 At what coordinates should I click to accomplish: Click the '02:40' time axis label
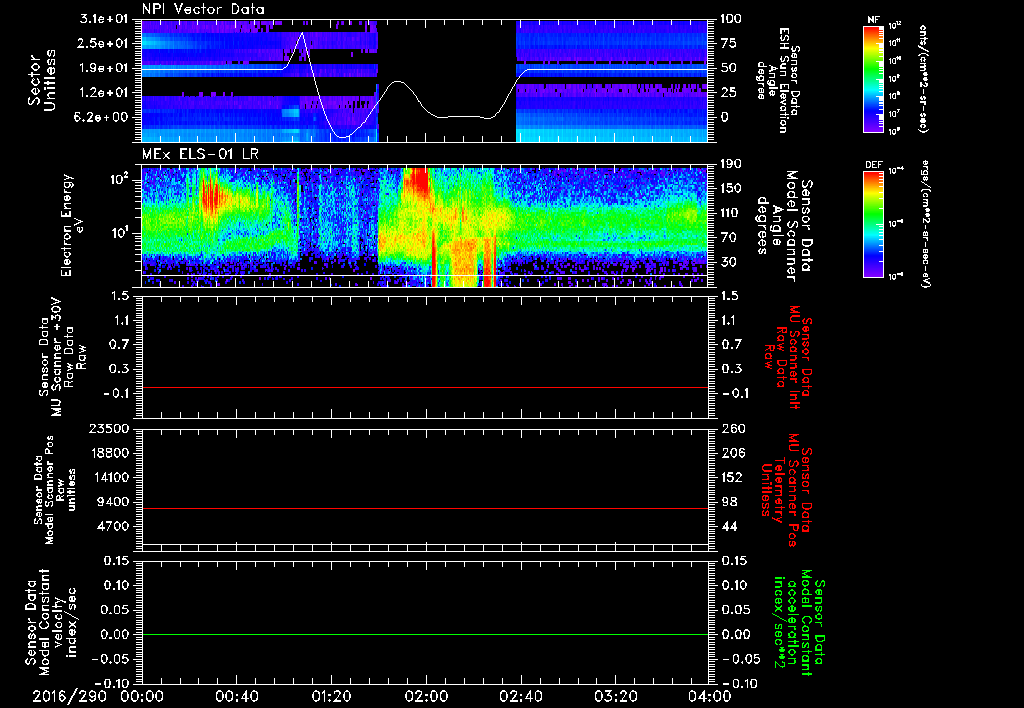(520, 697)
